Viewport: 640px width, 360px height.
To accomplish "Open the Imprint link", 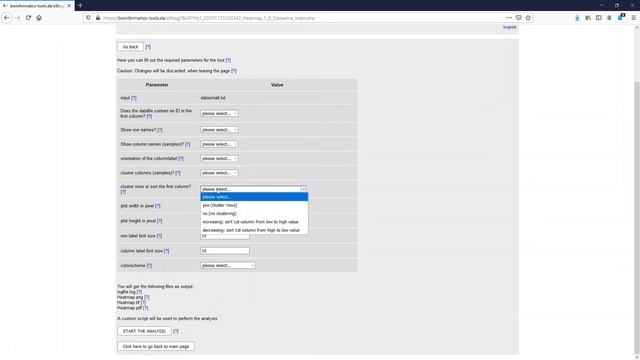I will pyautogui.click(x=509, y=27).
